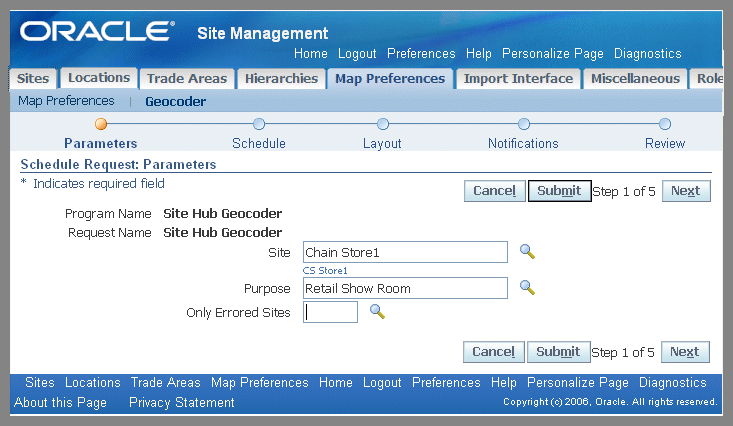Focus the Site input field
Image resolution: width=733 pixels, height=426 pixels.
(405, 252)
